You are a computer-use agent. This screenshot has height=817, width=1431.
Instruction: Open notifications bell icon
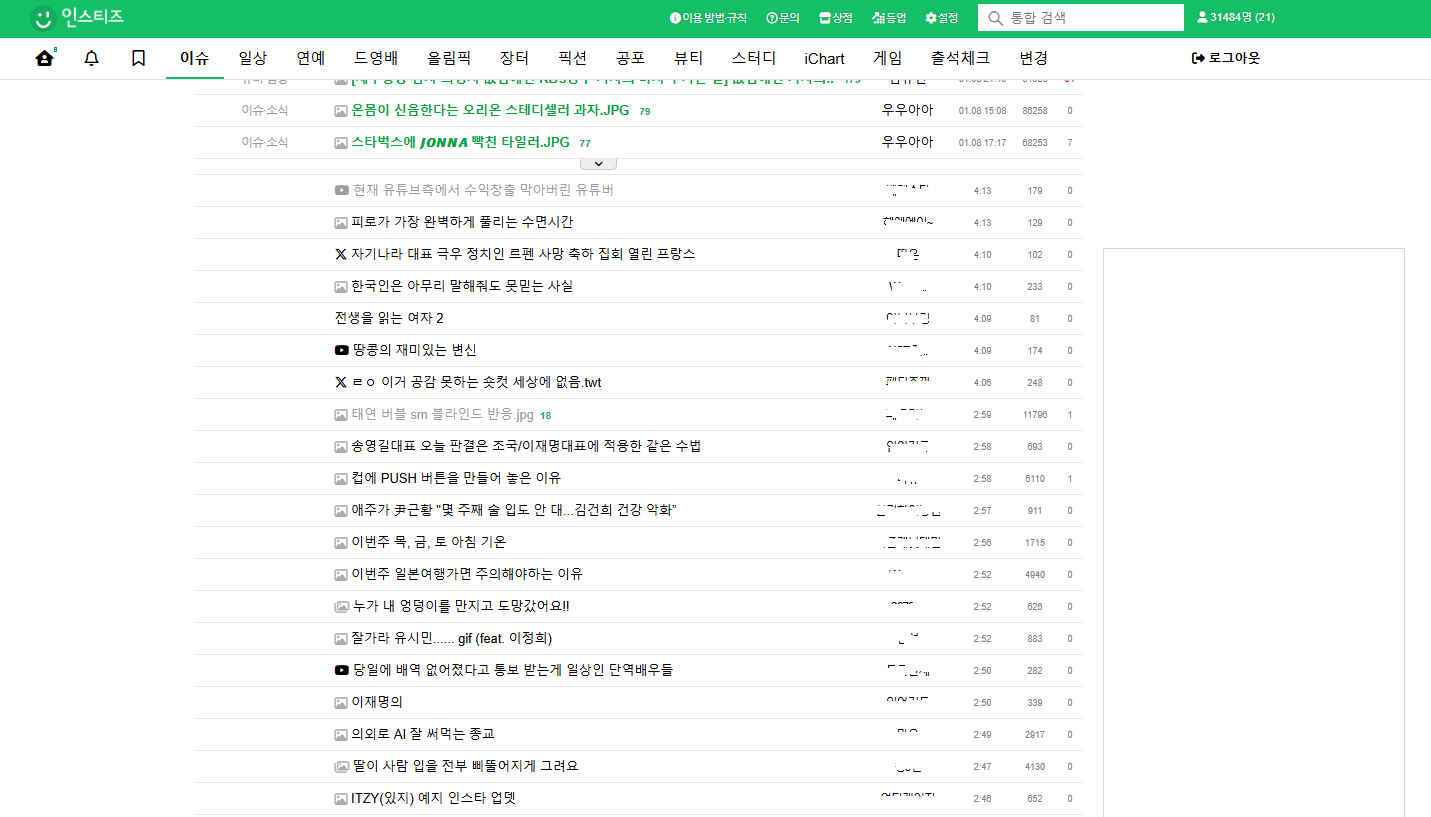point(91,58)
